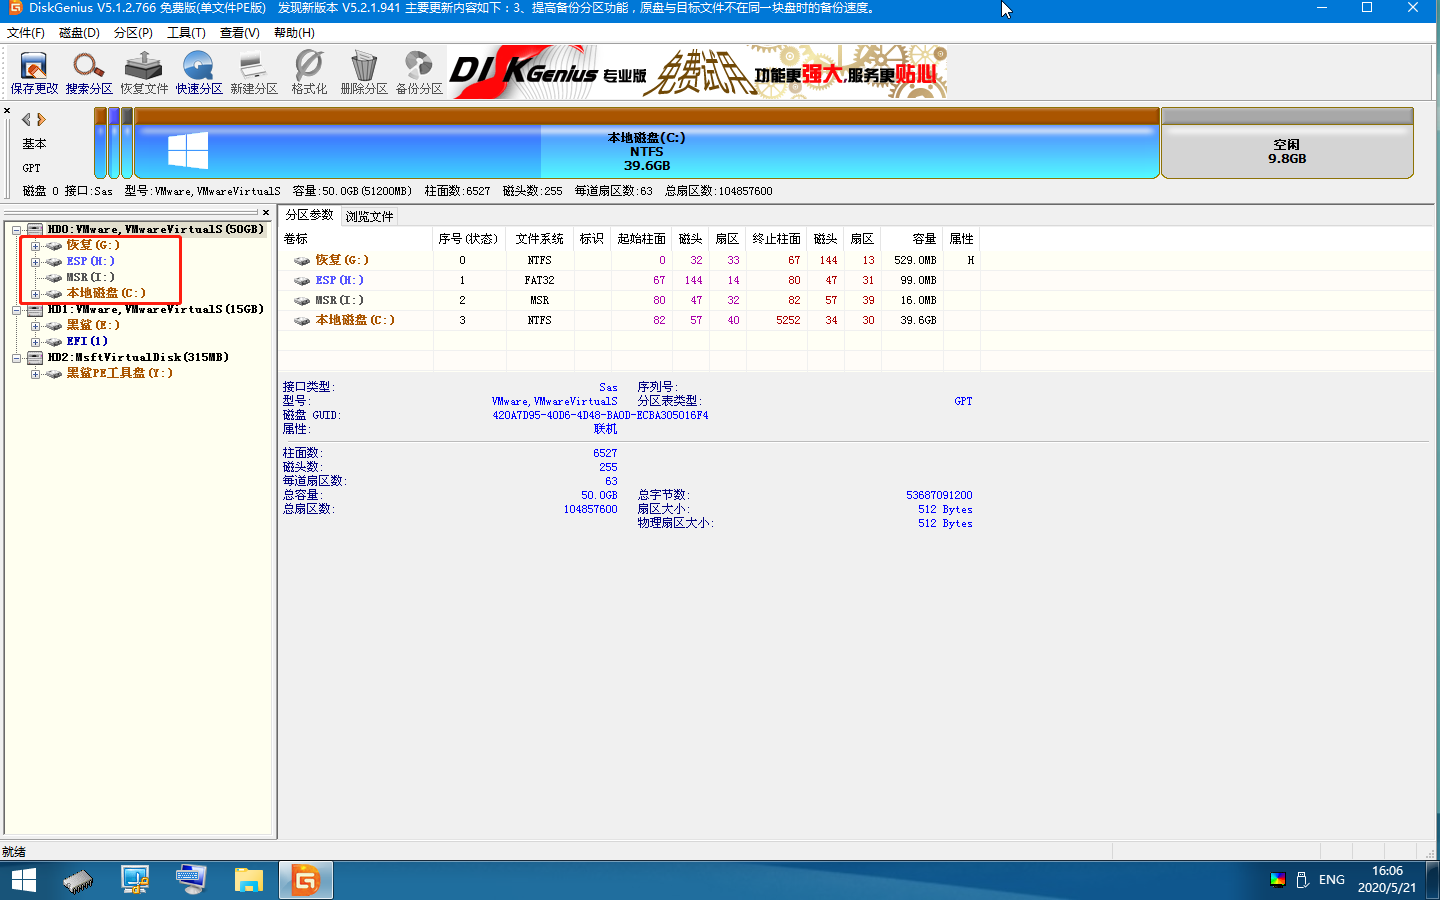Screen dimensions: 1440x900
Task: Click Quick Partition (快速分区) toolbar icon
Action: click(199, 73)
